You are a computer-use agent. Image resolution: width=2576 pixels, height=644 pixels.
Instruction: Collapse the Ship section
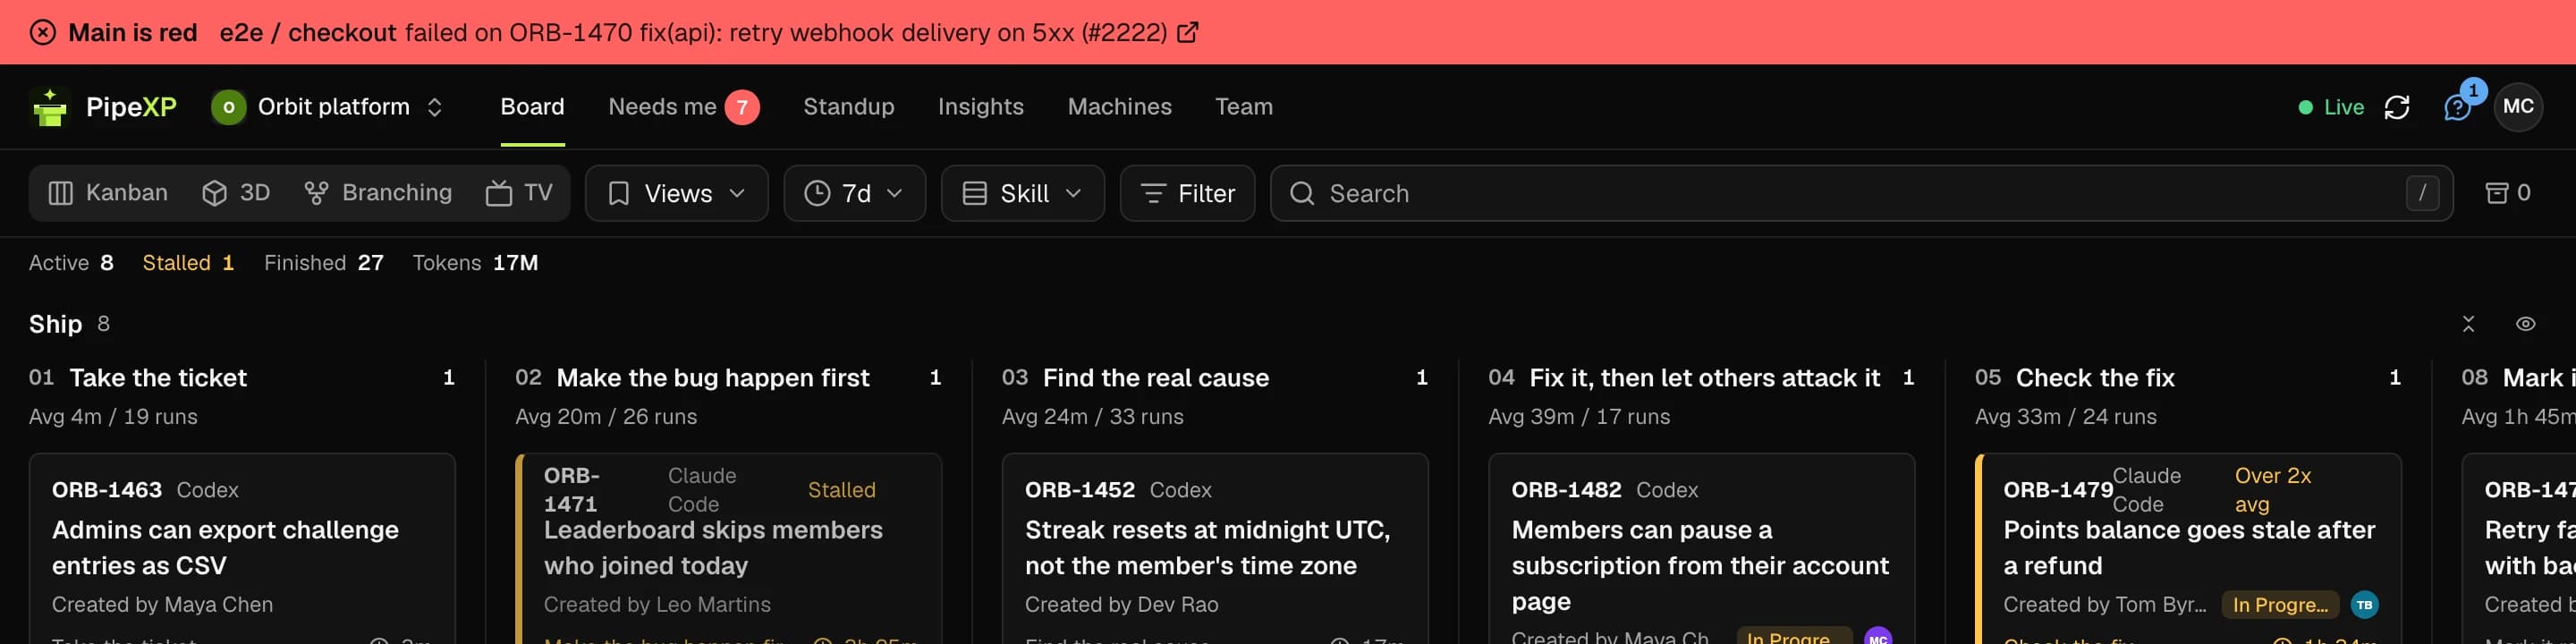coord(2468,324)
